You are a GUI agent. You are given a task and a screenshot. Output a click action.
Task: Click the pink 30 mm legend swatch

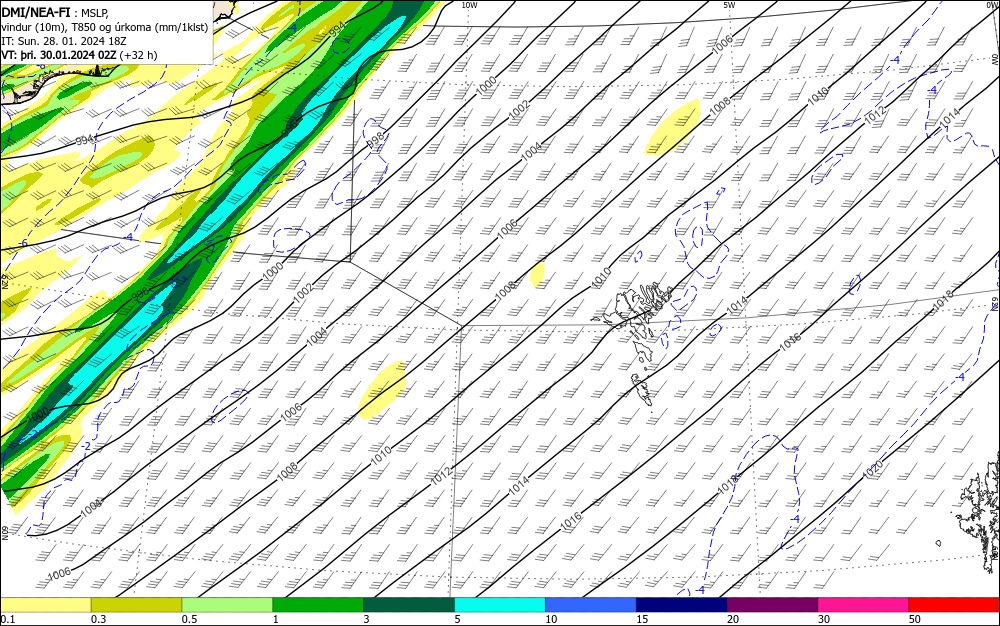tap(864, 605)
